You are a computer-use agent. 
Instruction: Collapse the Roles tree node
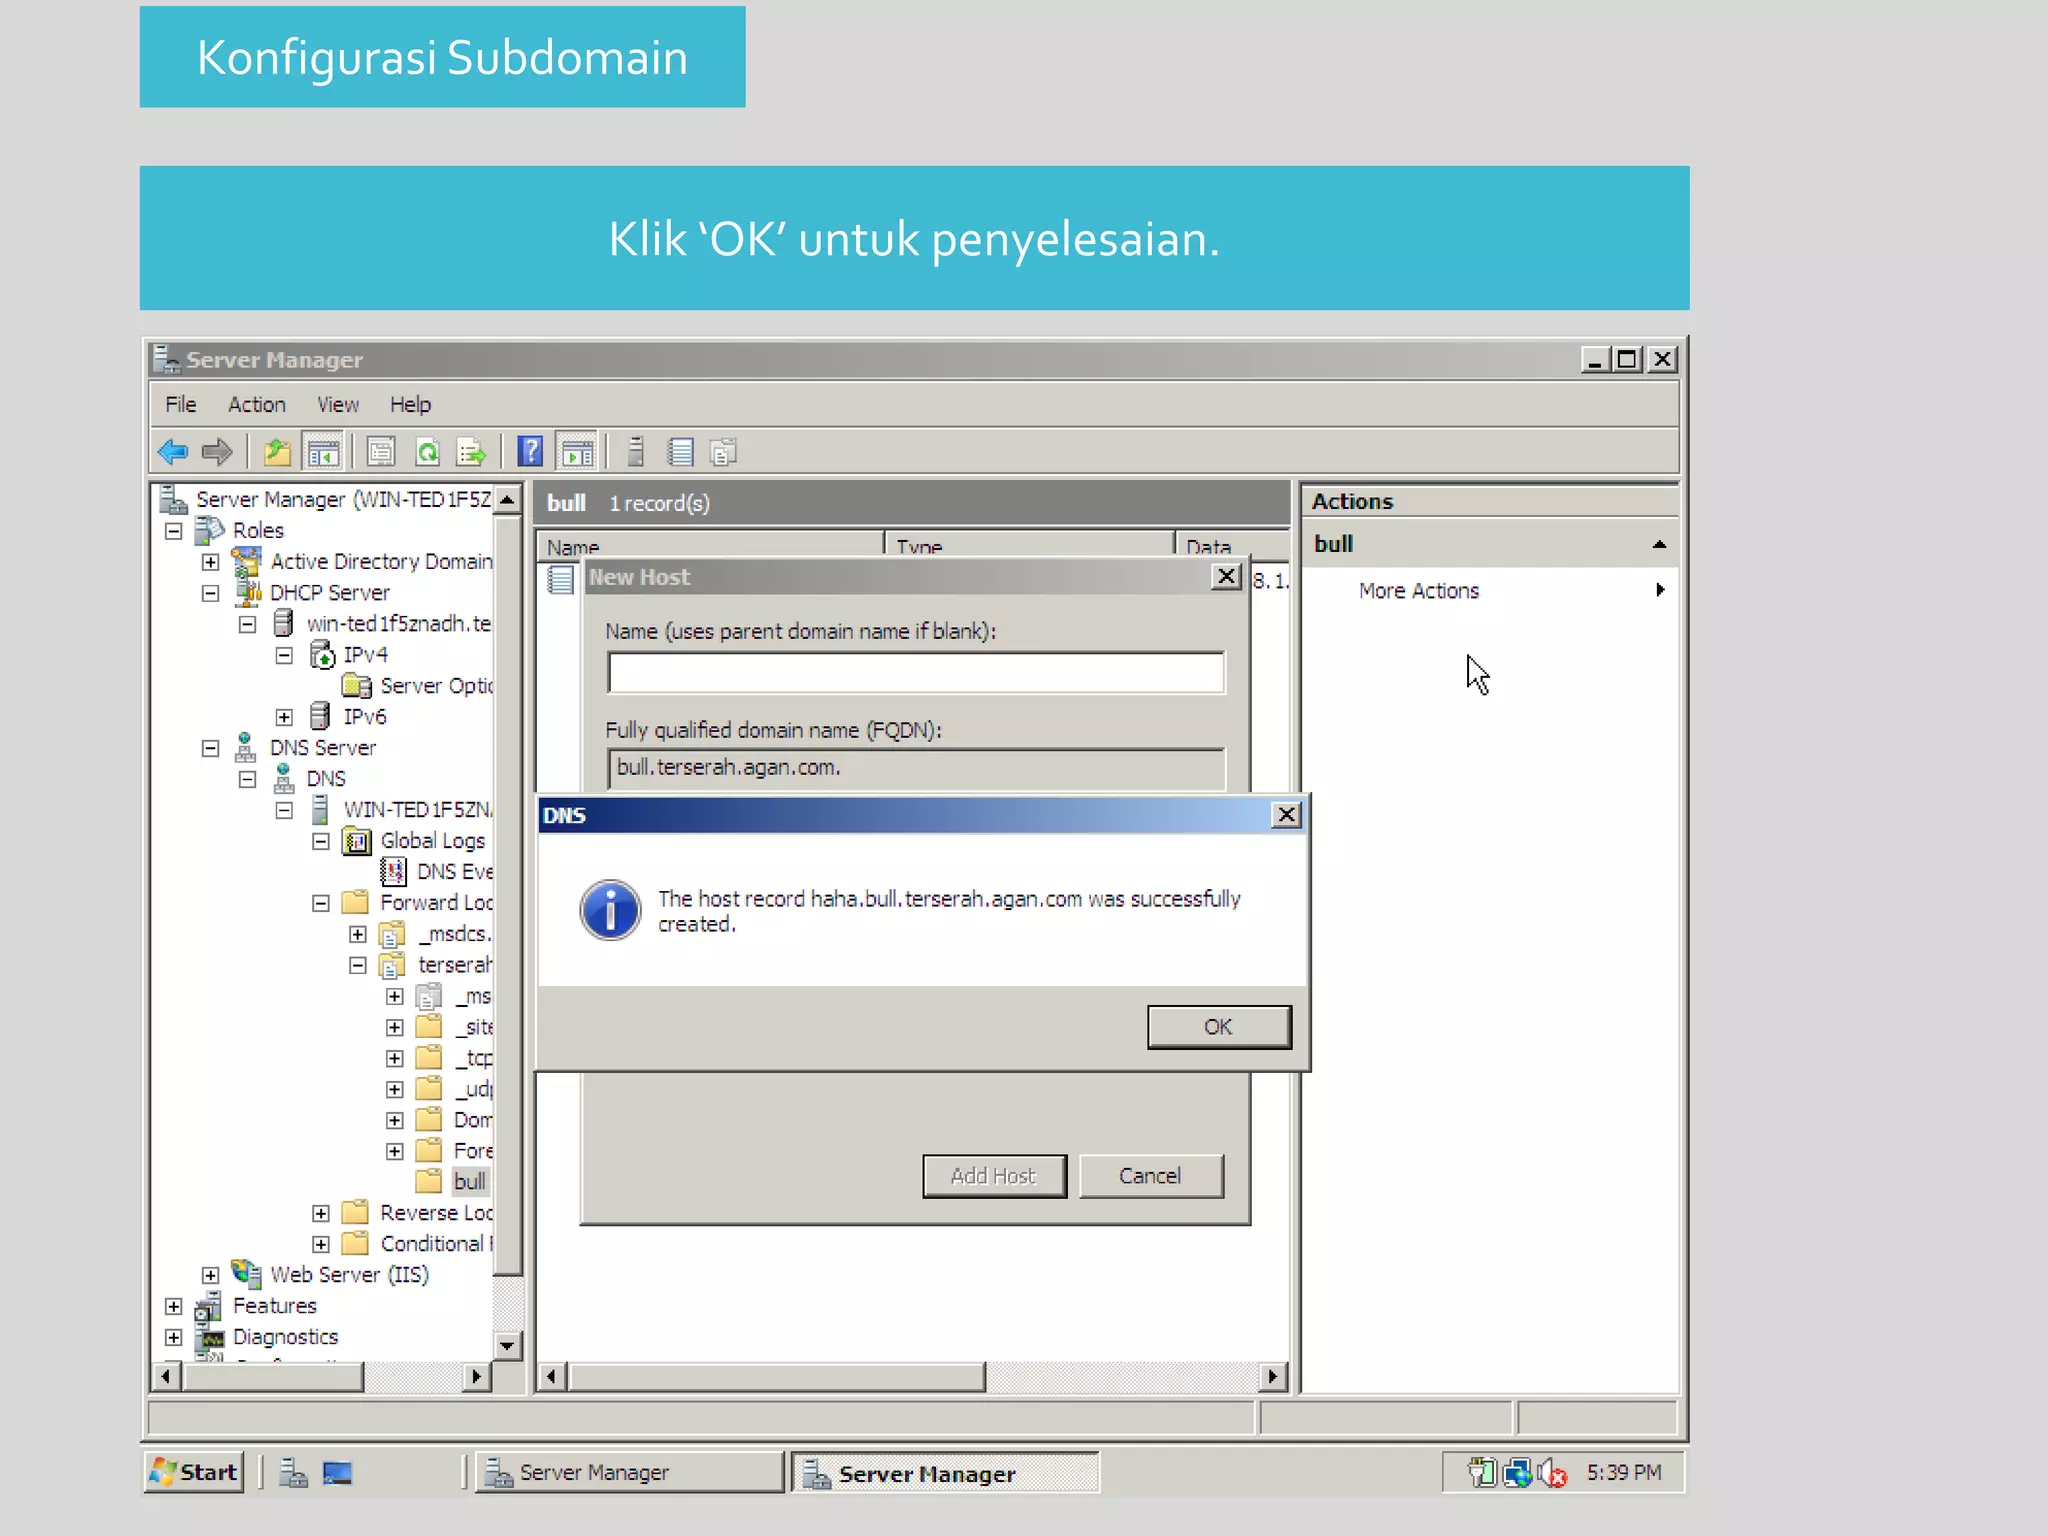click(174, 531)
